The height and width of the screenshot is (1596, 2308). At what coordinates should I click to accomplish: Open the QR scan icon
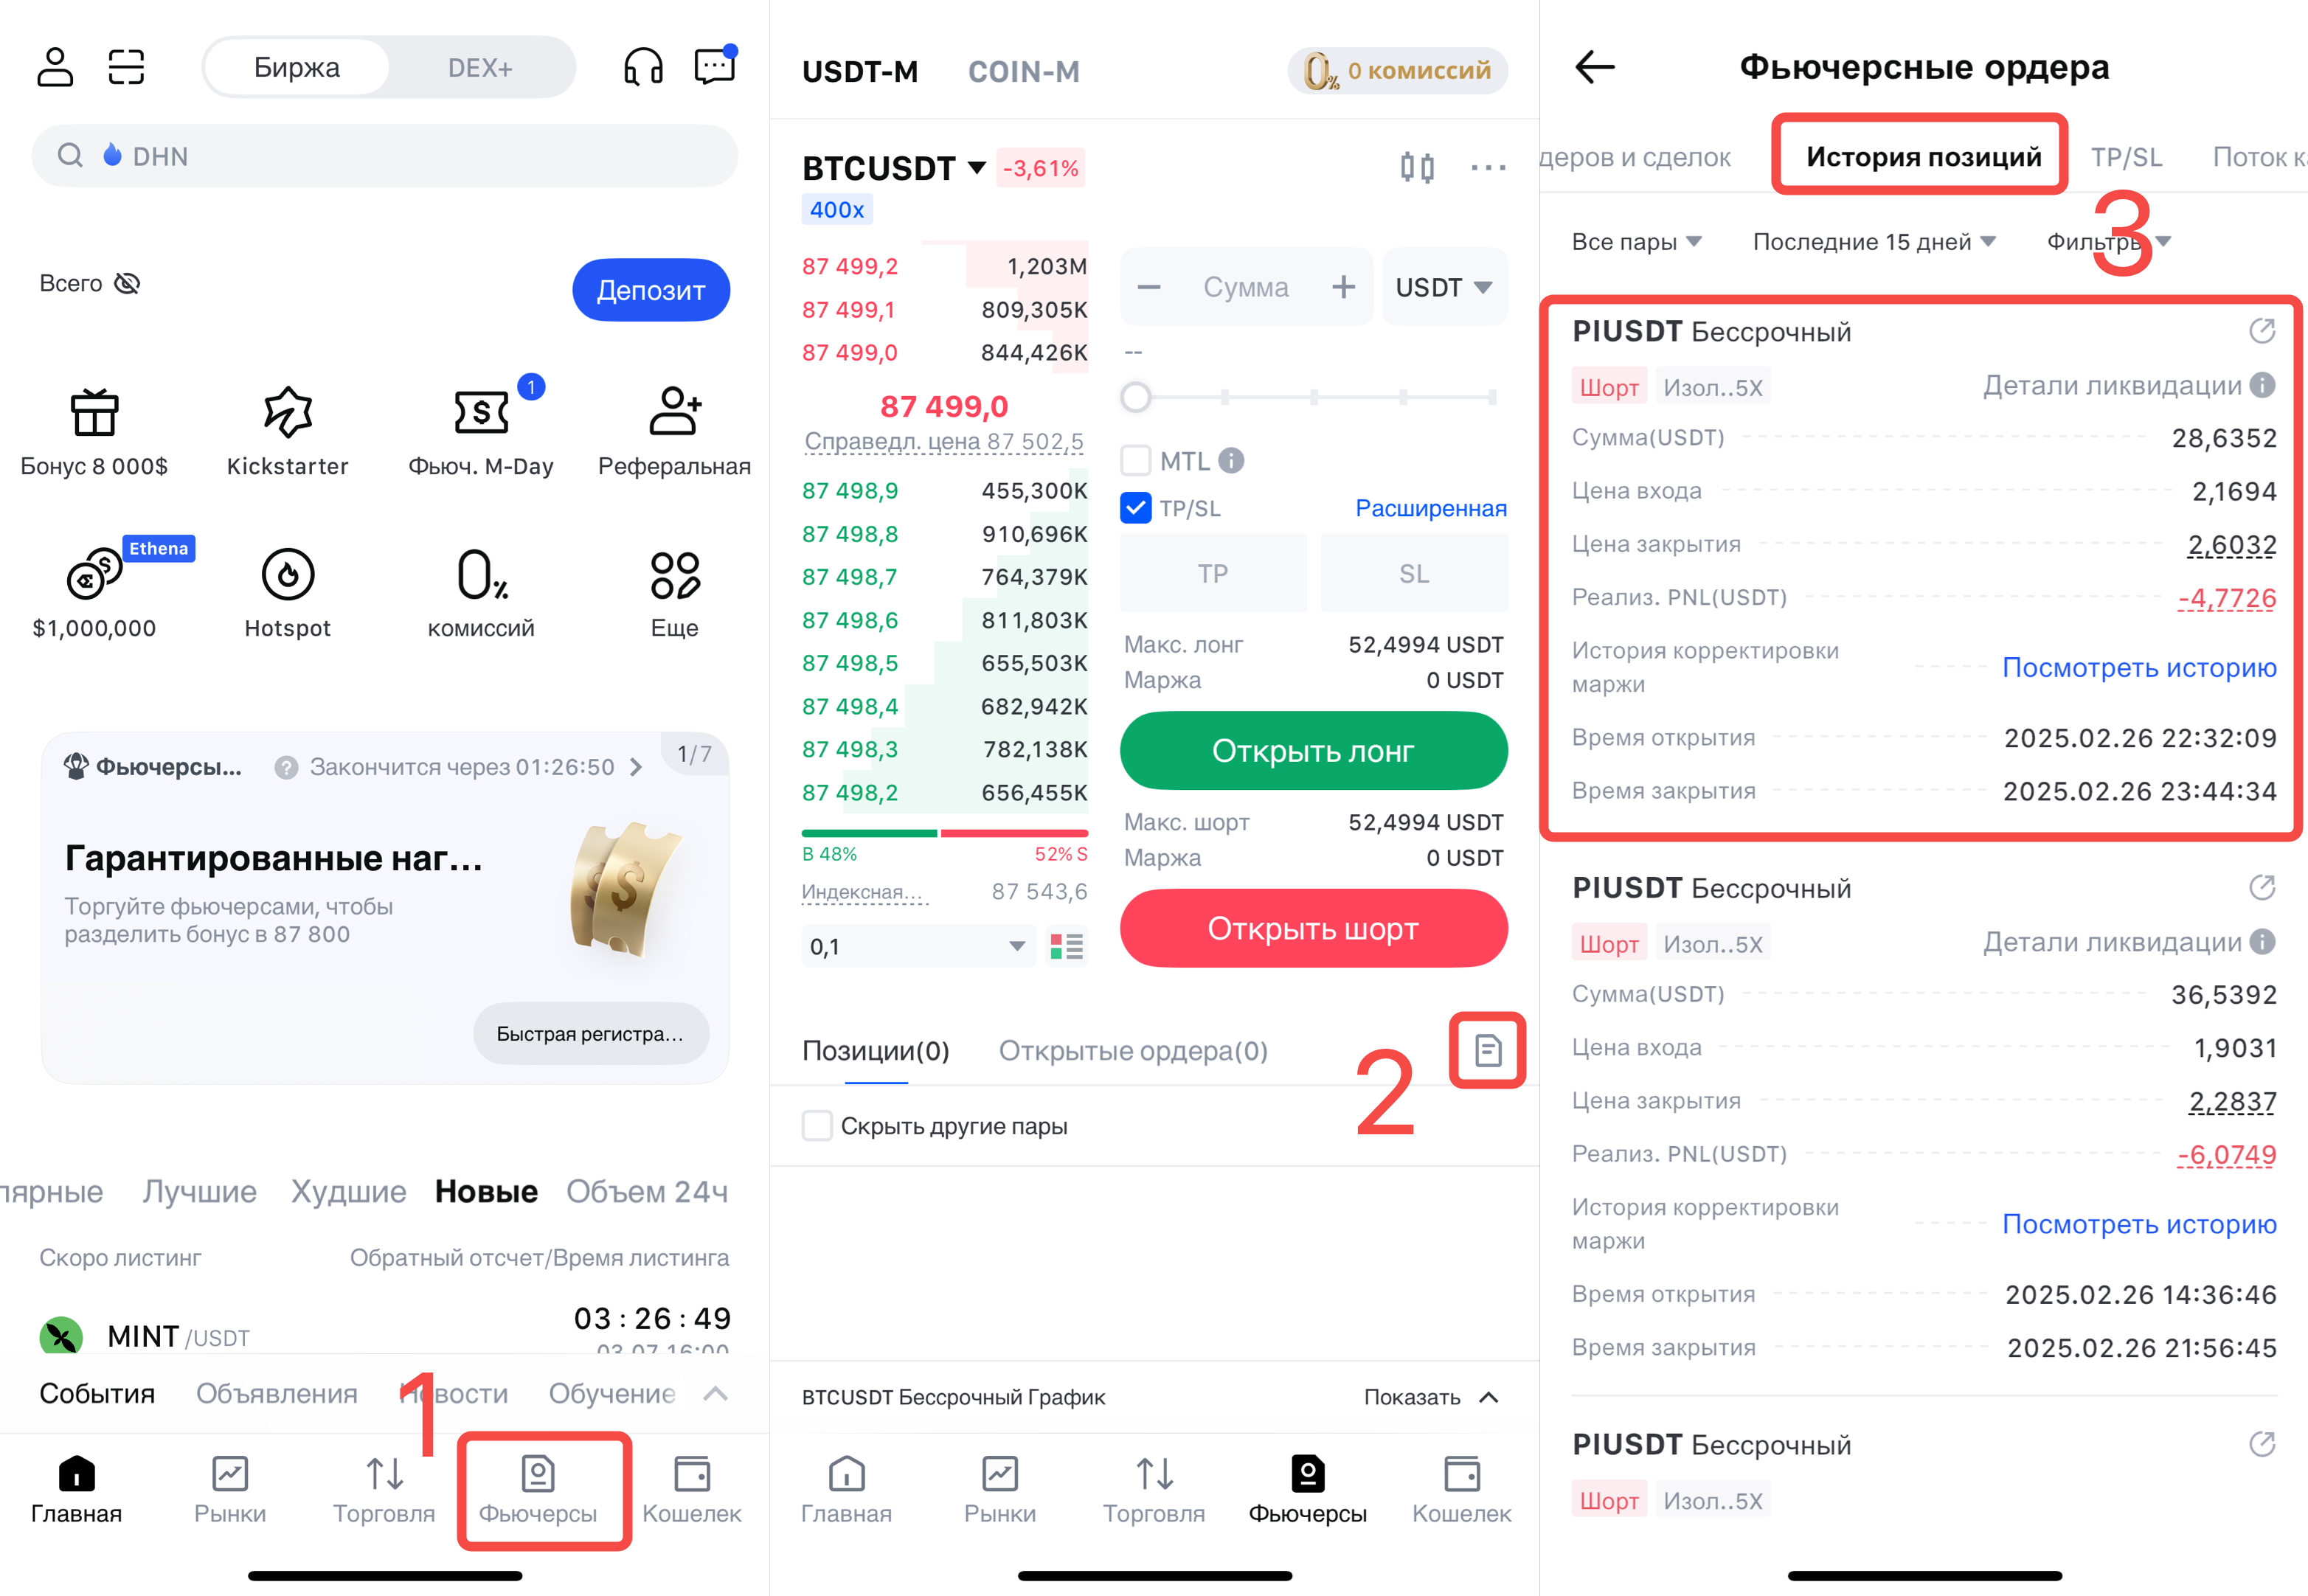coord(126,67)
